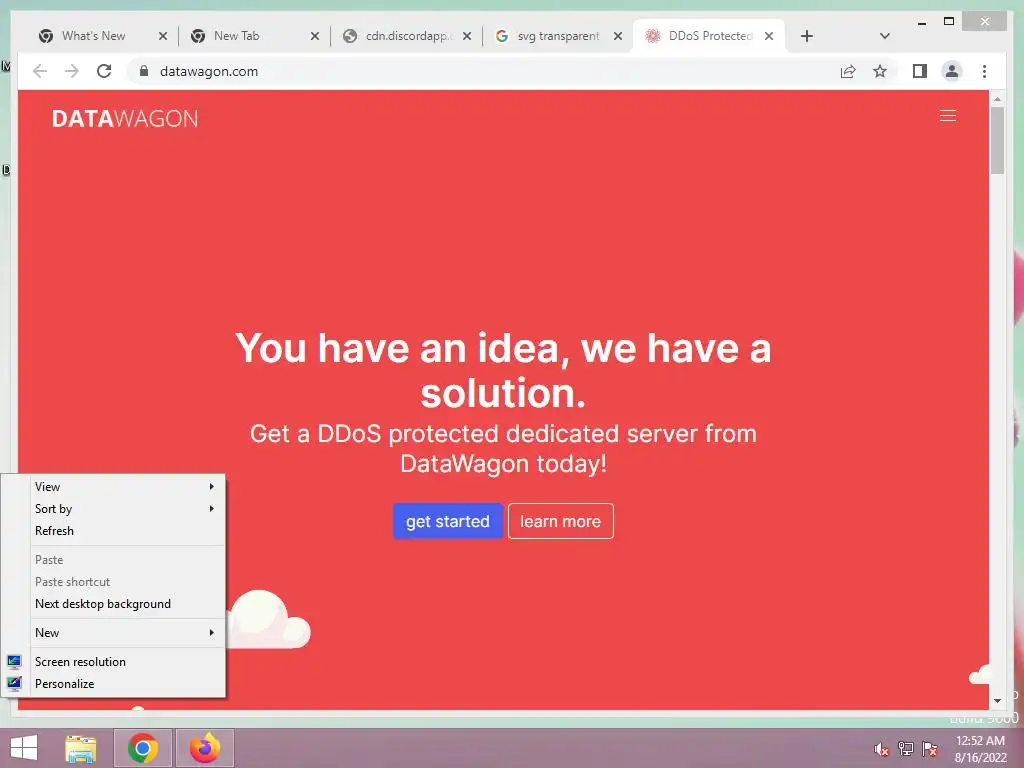Open Firefox from taskbar
1024x768 pixels.
click(x=205, y=748)
